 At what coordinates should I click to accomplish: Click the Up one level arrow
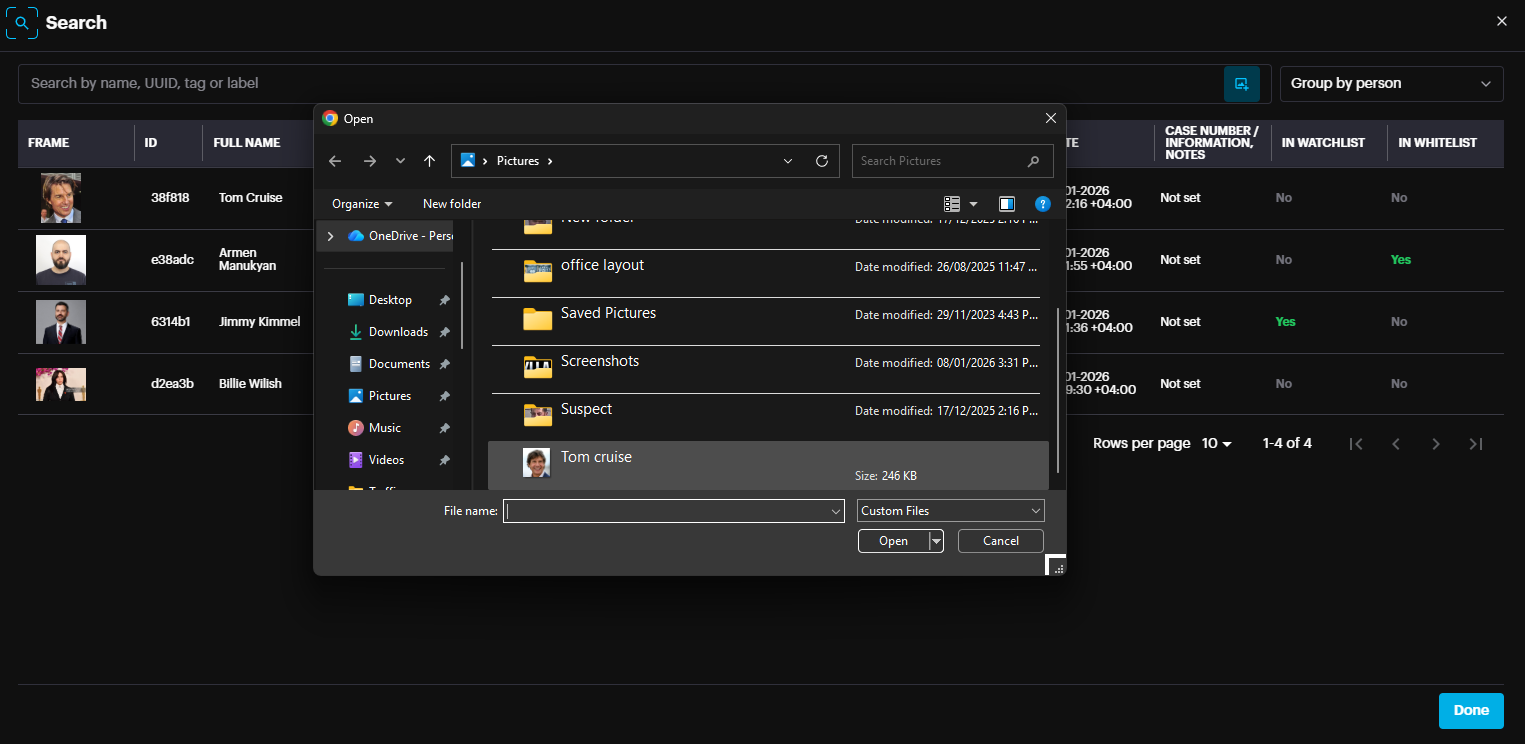429,161
